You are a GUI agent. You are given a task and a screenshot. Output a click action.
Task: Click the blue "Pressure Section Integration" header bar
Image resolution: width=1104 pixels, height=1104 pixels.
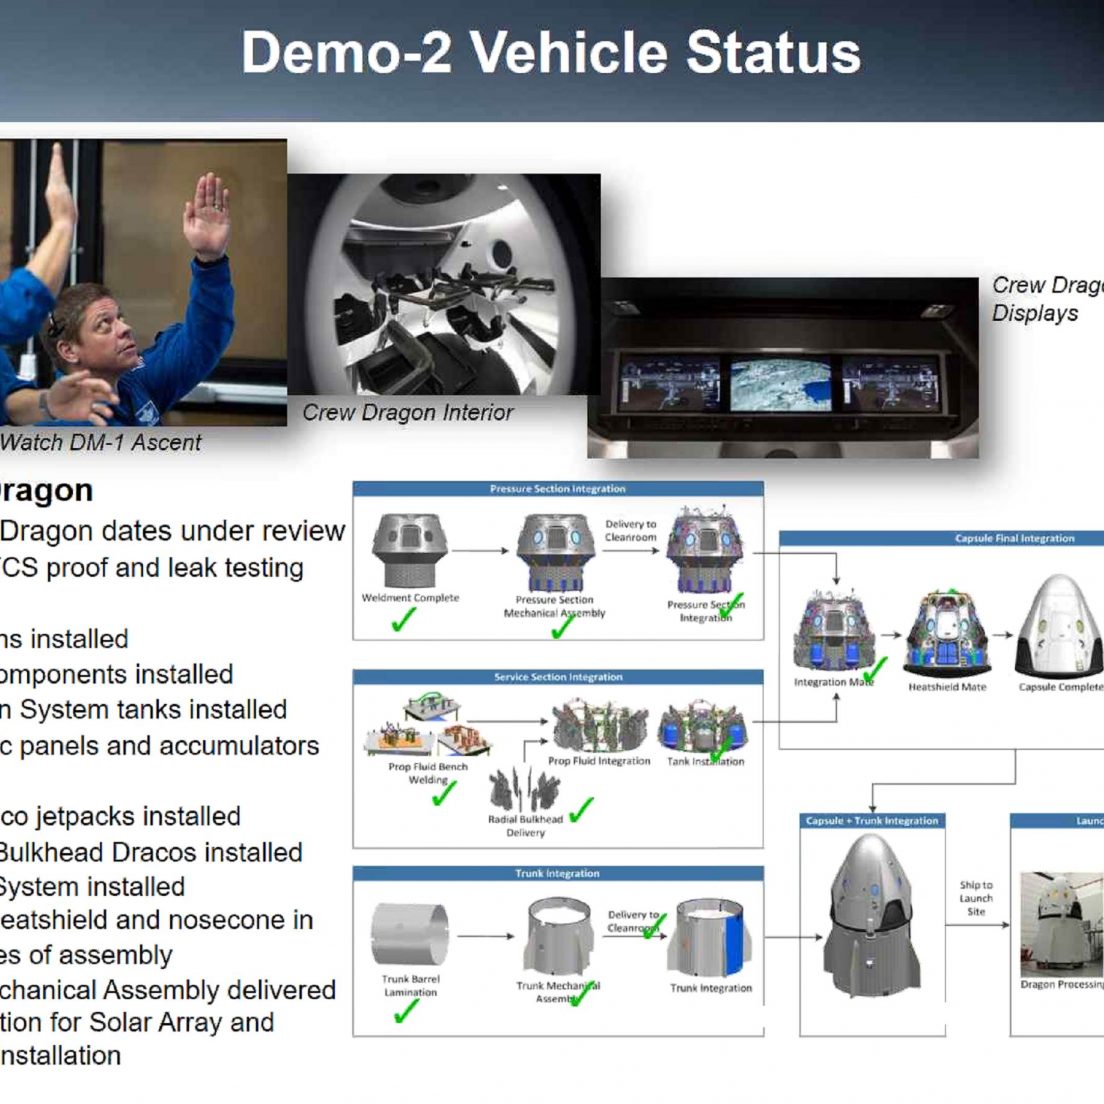tap(558, 489)
